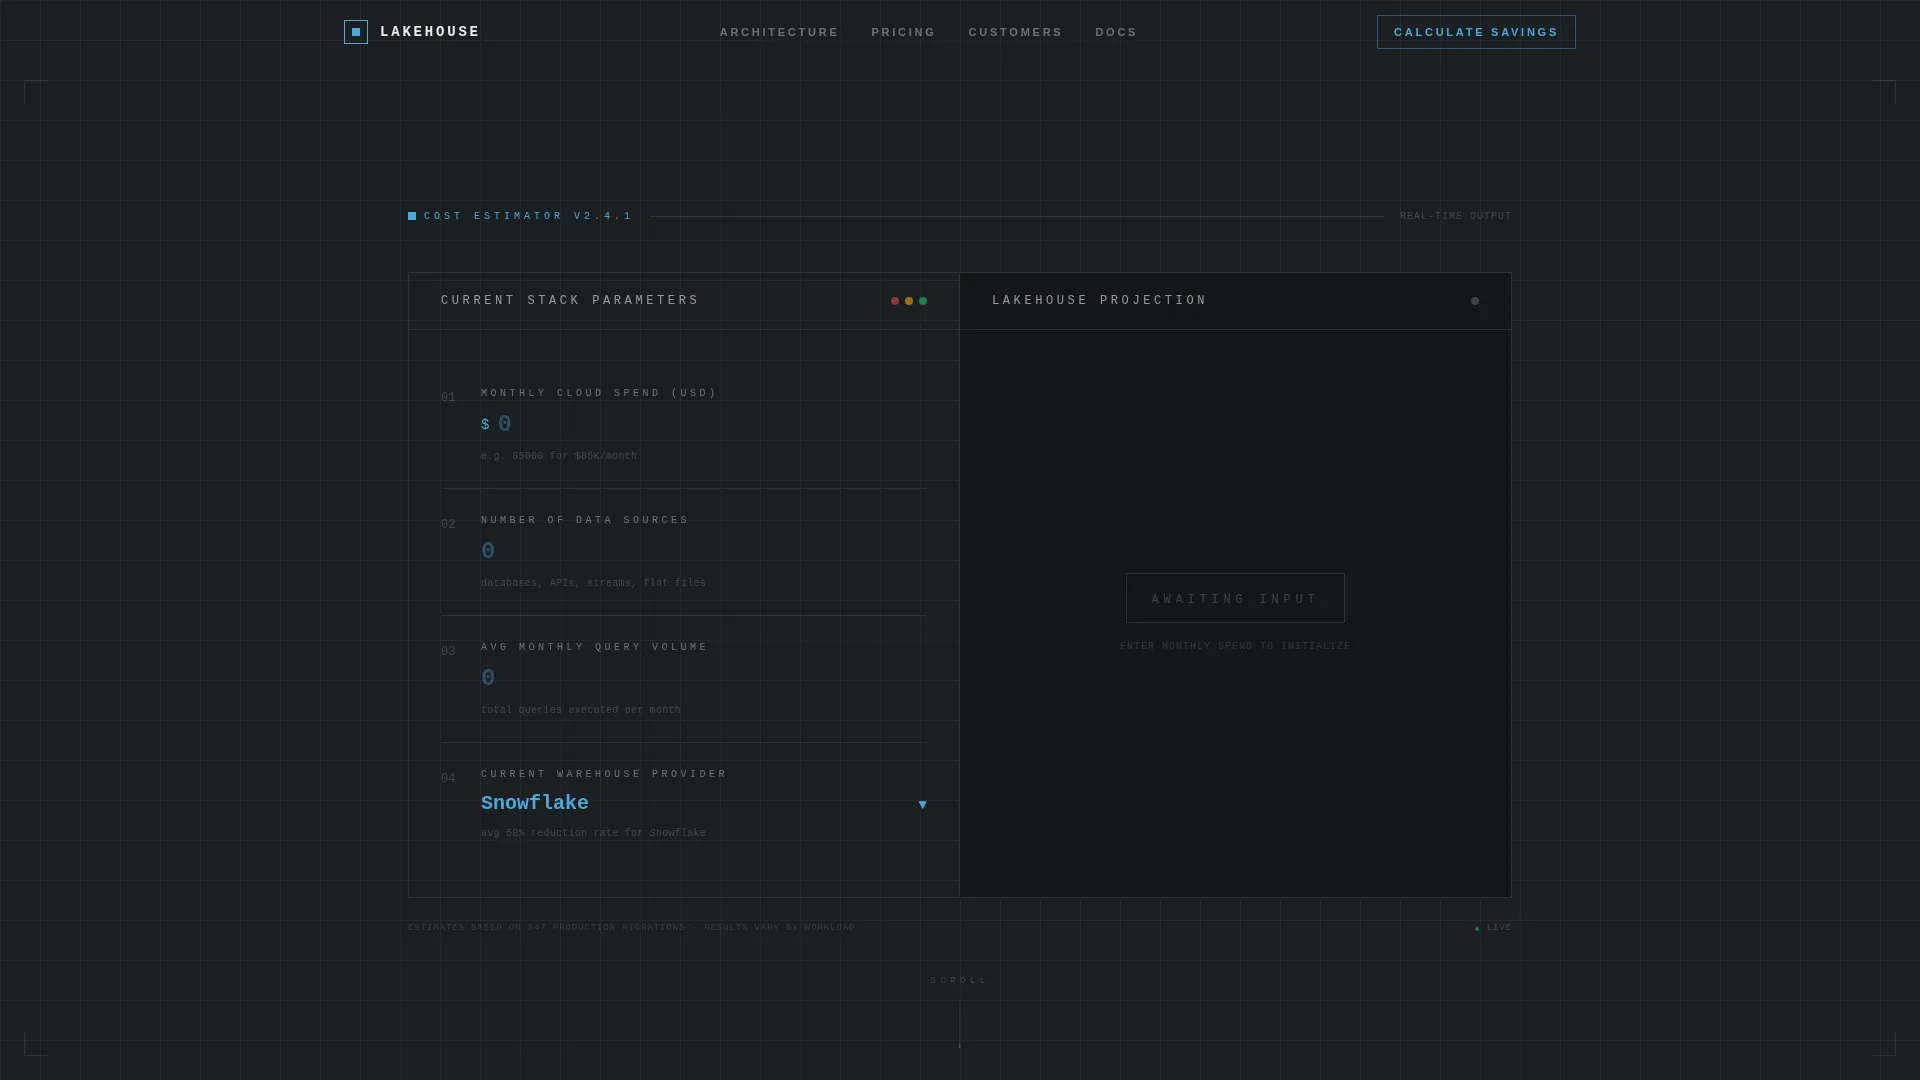The width and height of the screenshot is (1920, 1080).
Task: Open the Pricing nav item
Action: 903,32
